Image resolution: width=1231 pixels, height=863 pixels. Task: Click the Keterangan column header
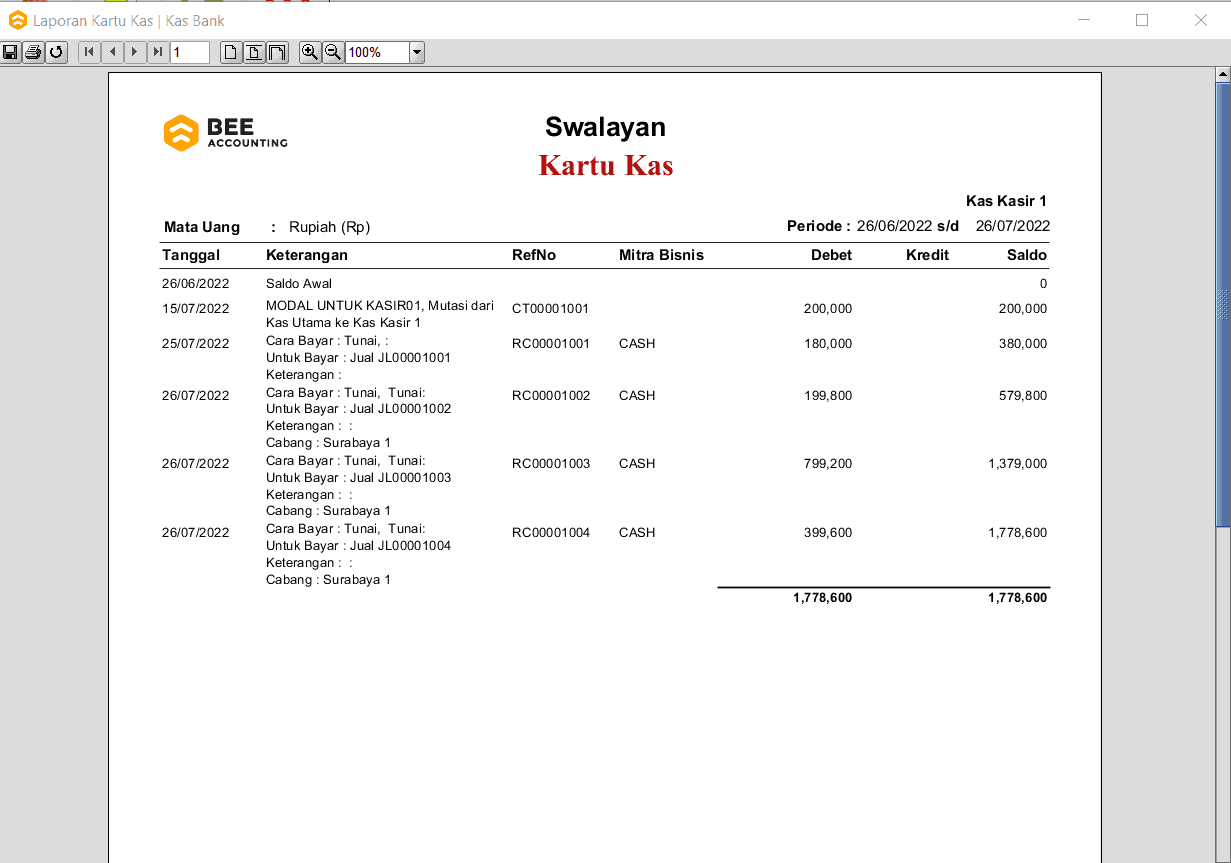click(x=307, y=255)
